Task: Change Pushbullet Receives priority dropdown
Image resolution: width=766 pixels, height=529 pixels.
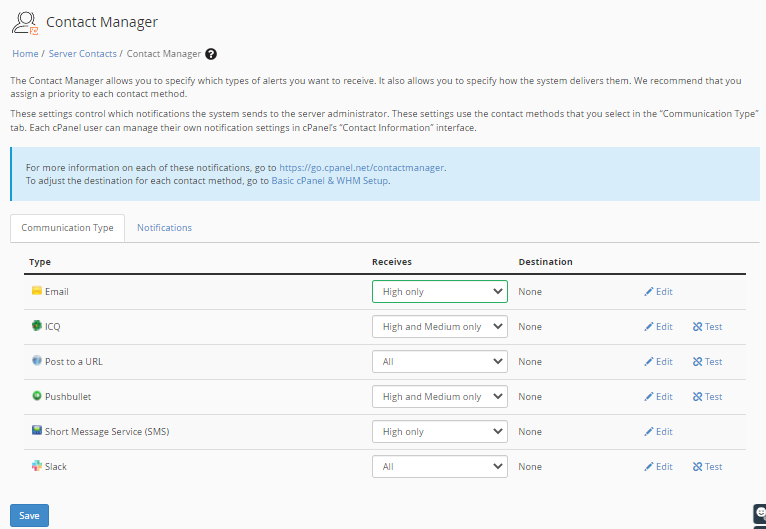Action: 439,397
